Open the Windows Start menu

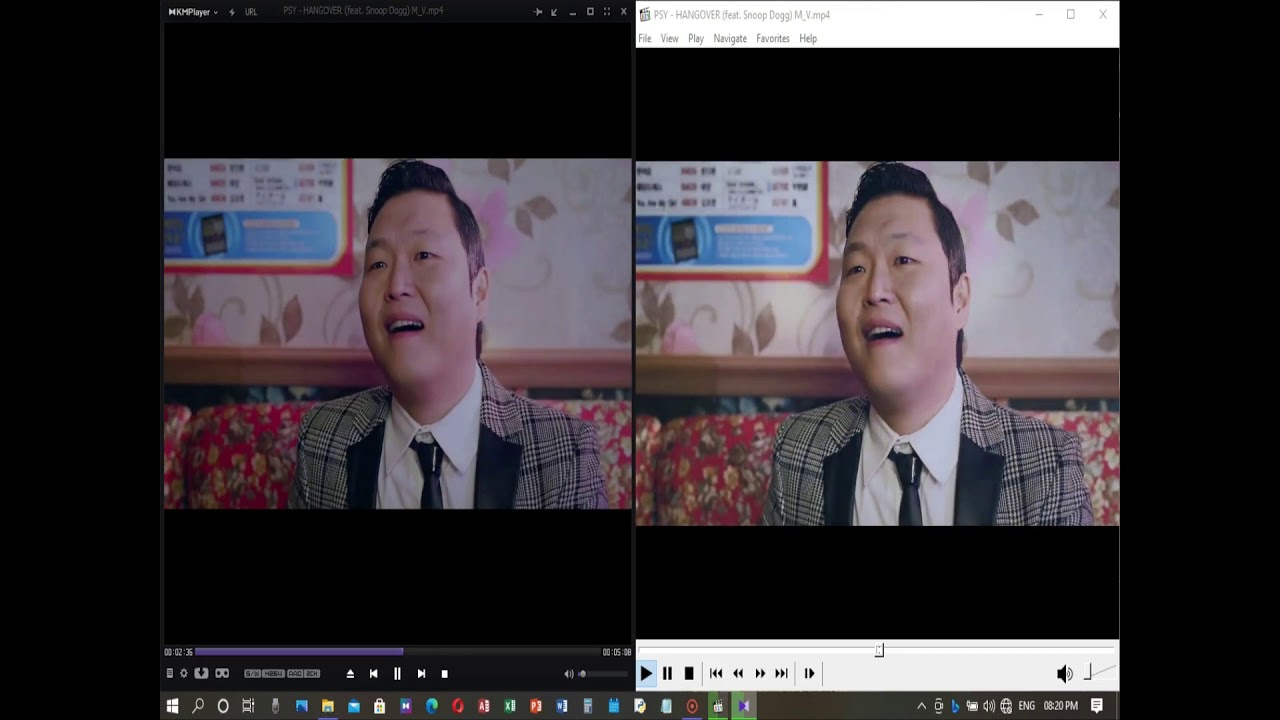[172, 706]
